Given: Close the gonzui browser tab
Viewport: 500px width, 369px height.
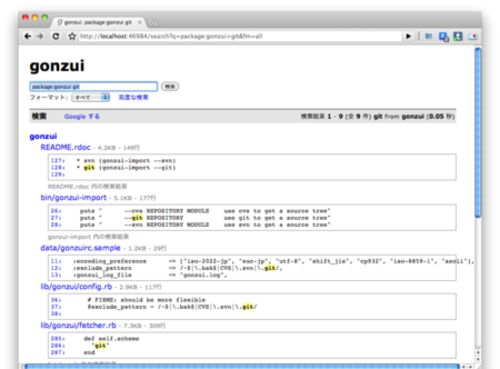Looking at the screenshot, I should tap(140, 22).
